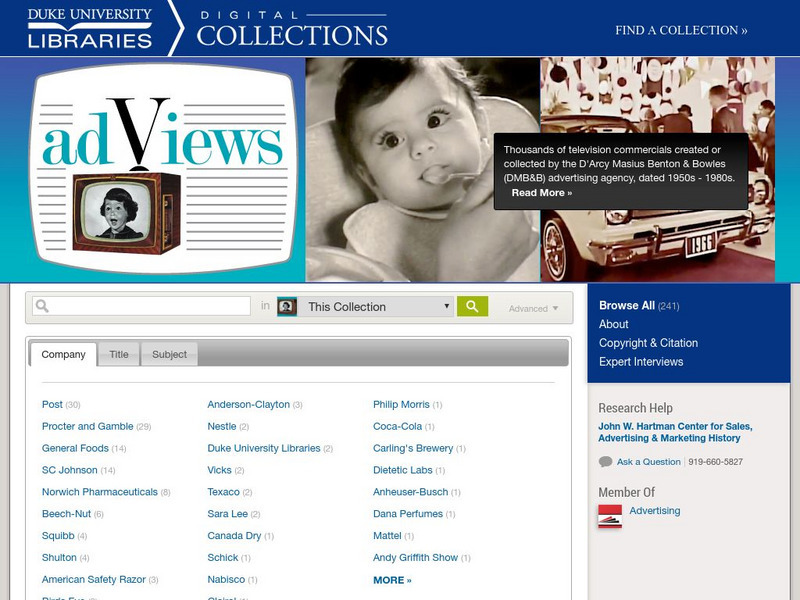Open the Expert Interviews link
800x600 pixels.
[641, 362]
